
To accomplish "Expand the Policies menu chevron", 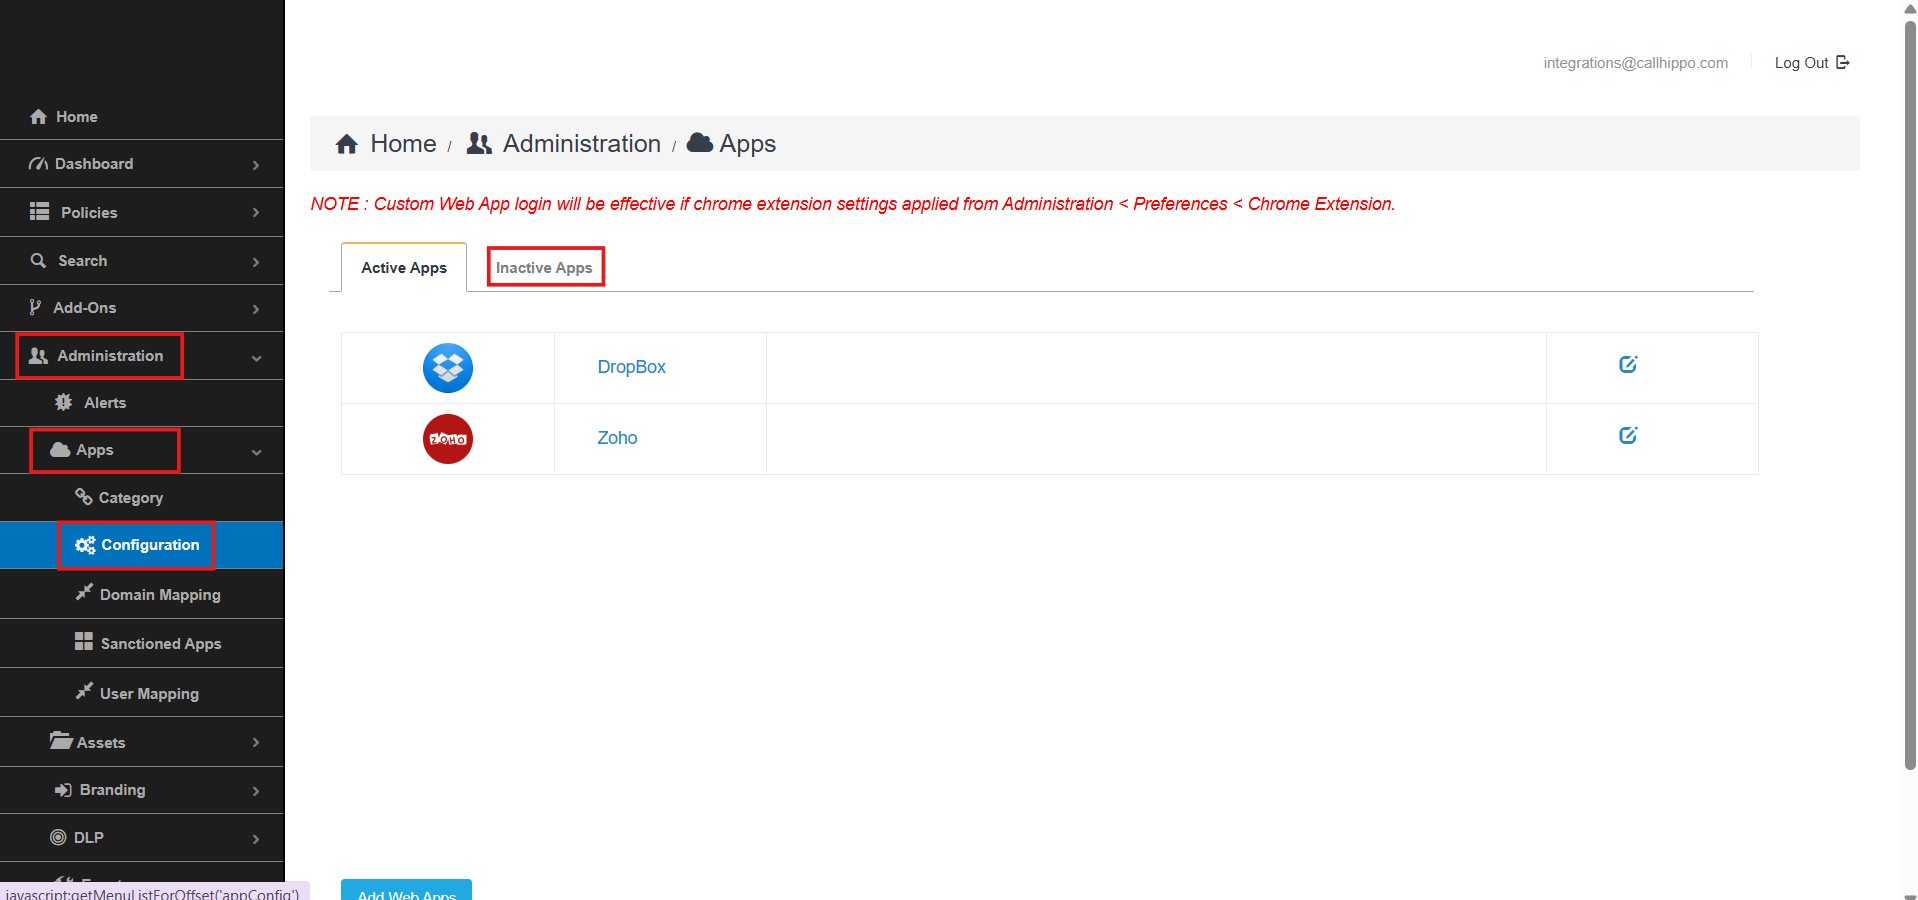I will pos(256,213).
